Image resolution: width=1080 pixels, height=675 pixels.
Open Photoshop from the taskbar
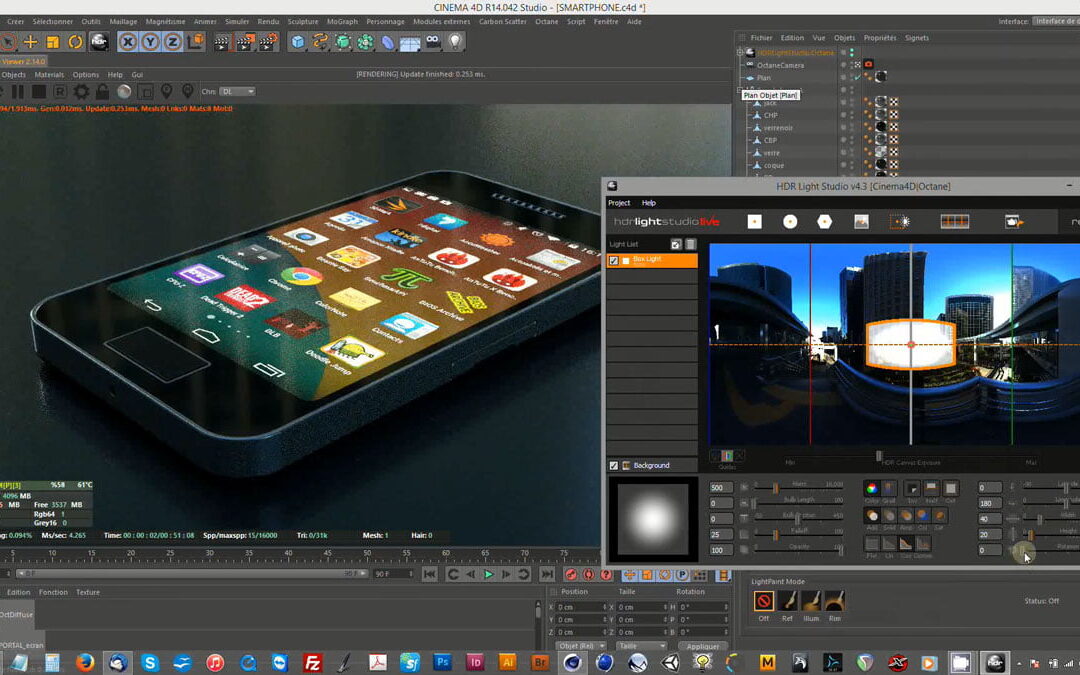pyautogui.click(x=442, y=662)
